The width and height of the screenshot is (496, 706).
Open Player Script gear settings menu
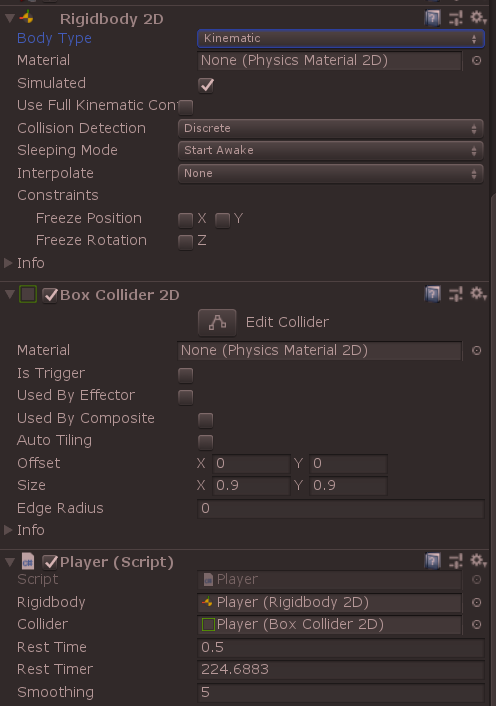[x=478, y=561]
